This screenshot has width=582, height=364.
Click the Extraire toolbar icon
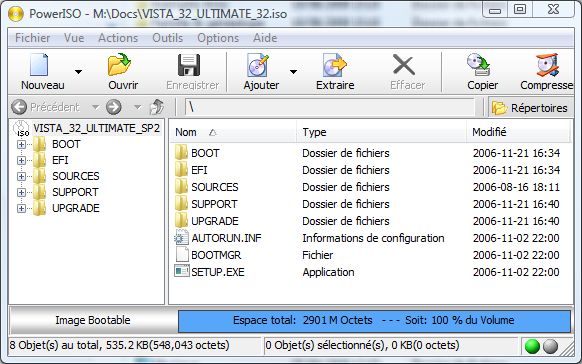coord(334,65)
